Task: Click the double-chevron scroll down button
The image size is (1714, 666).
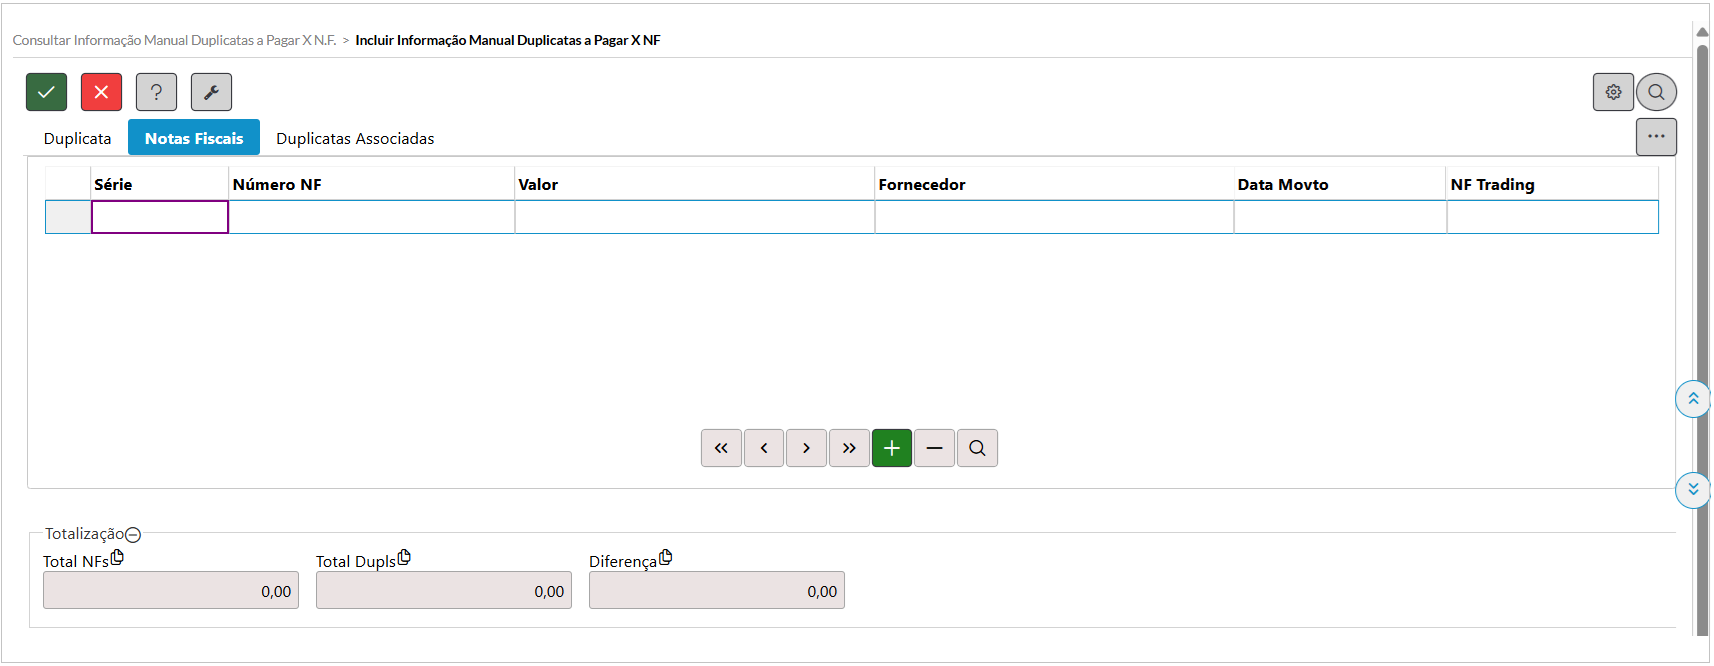Action: point(1693,490)
